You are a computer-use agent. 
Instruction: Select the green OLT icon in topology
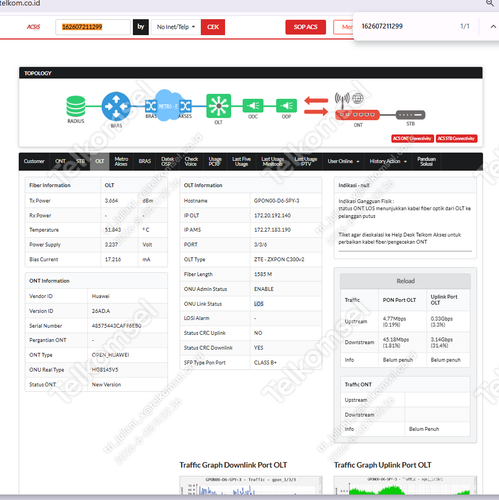coord(219,106)
